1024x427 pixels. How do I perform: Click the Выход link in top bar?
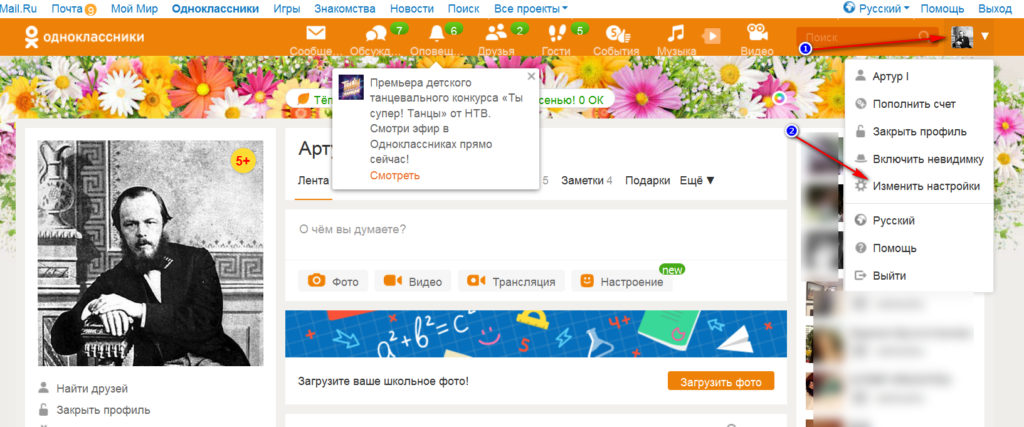point(995,8)
